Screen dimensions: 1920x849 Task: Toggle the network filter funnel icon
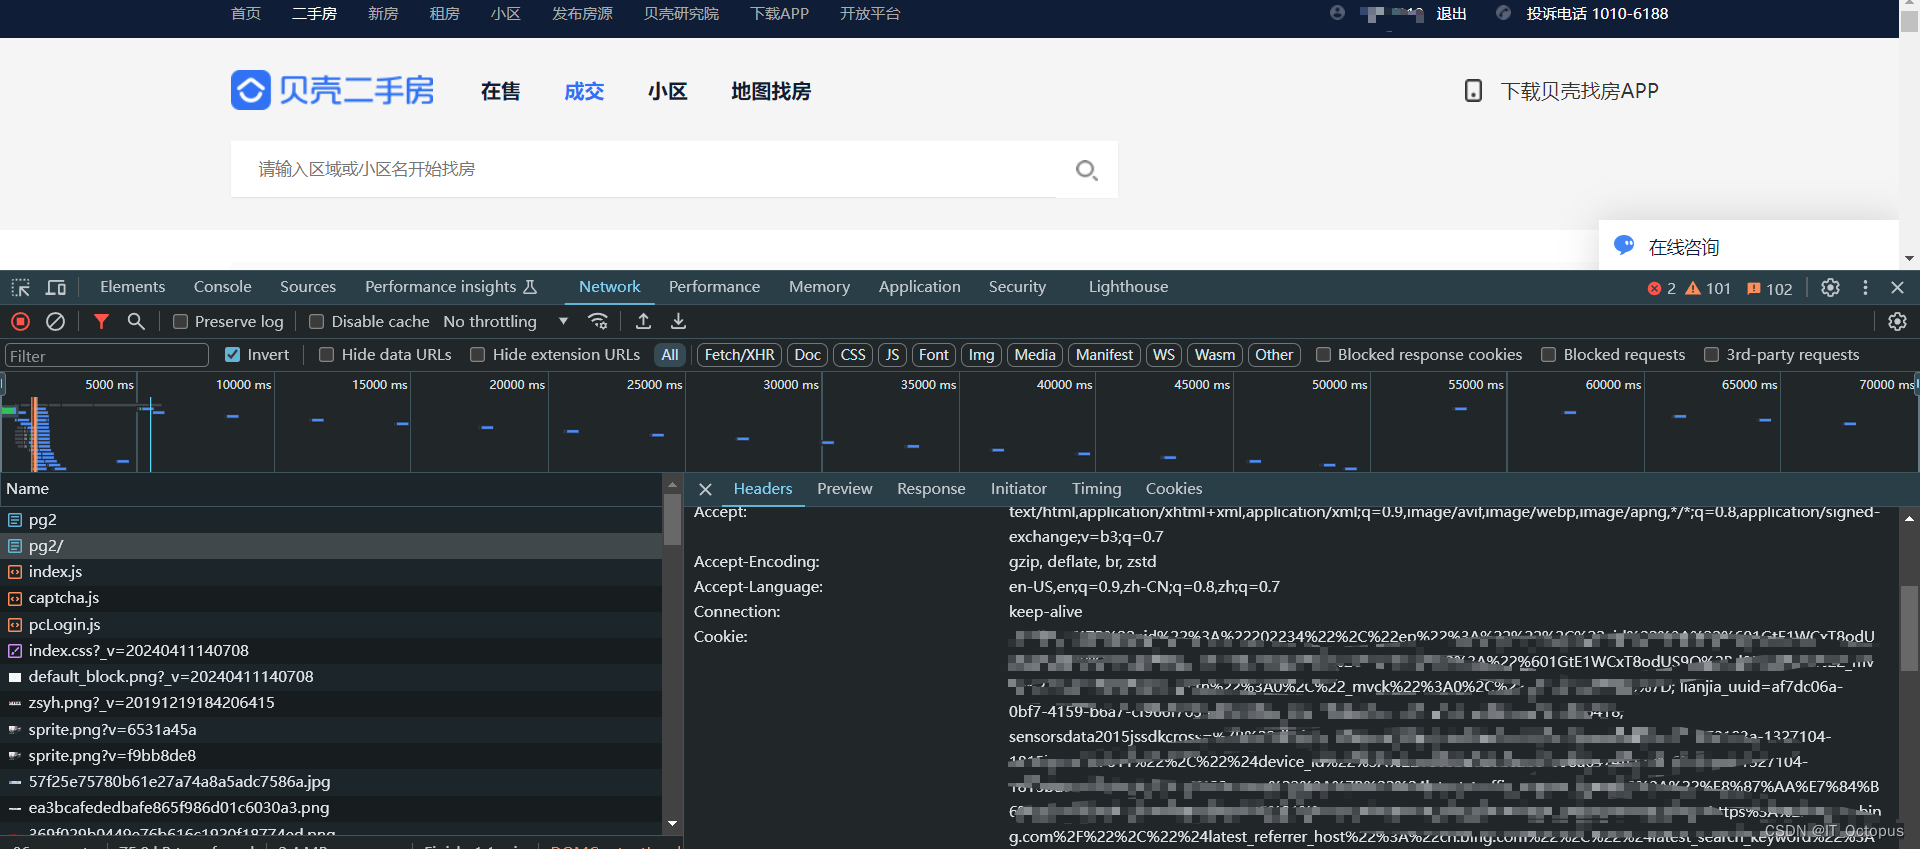pyautogui.click(x=101, y=321)
